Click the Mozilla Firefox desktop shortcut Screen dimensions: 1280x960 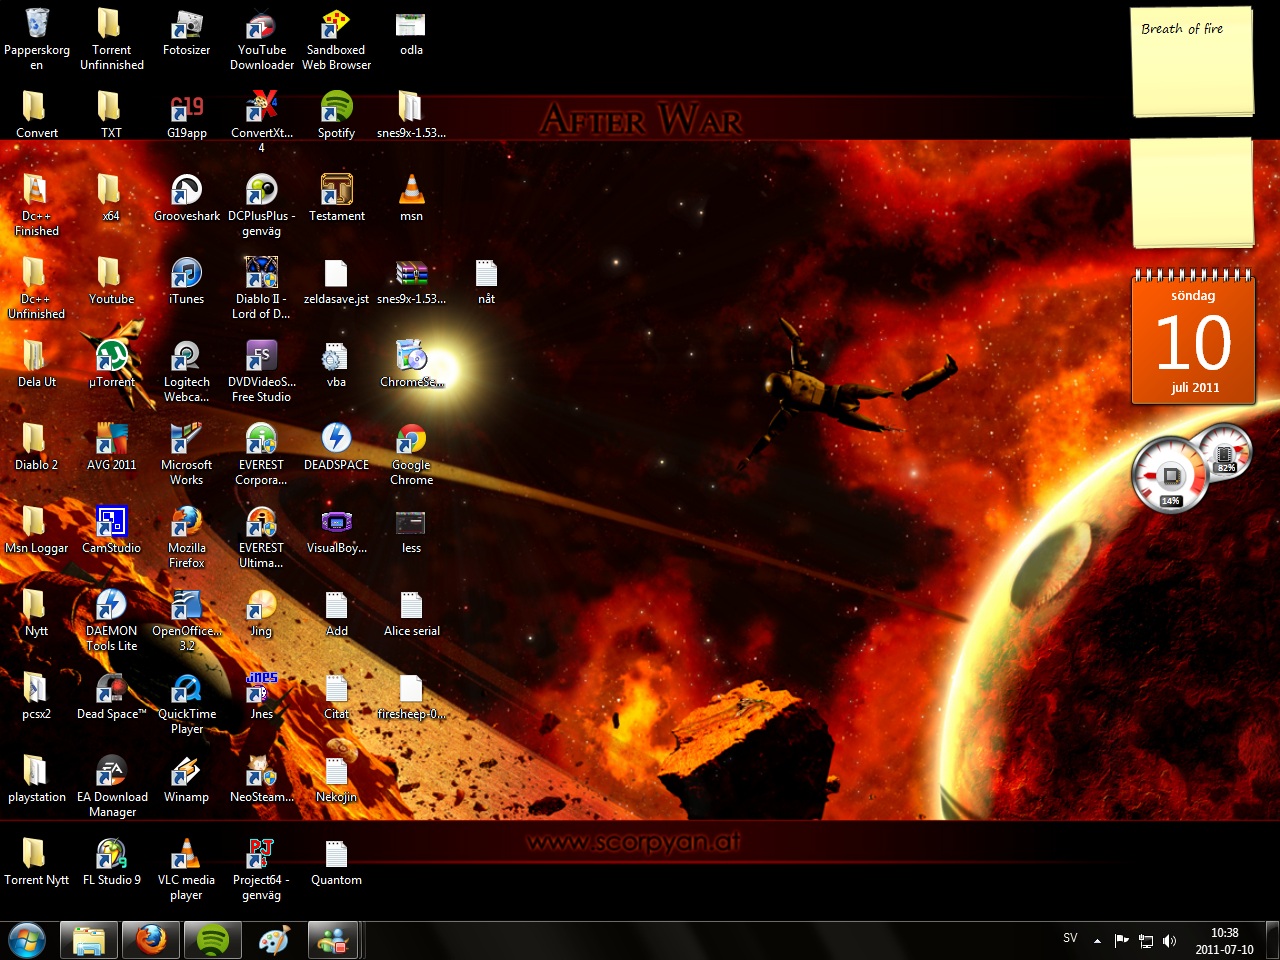point(186,524)
